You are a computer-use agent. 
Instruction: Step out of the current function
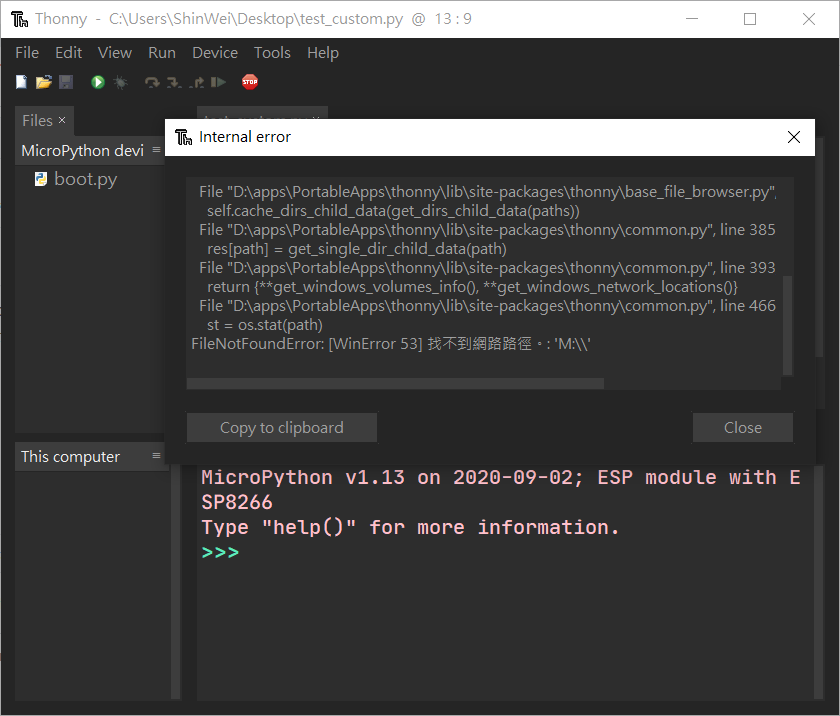(x=198, y=81)
